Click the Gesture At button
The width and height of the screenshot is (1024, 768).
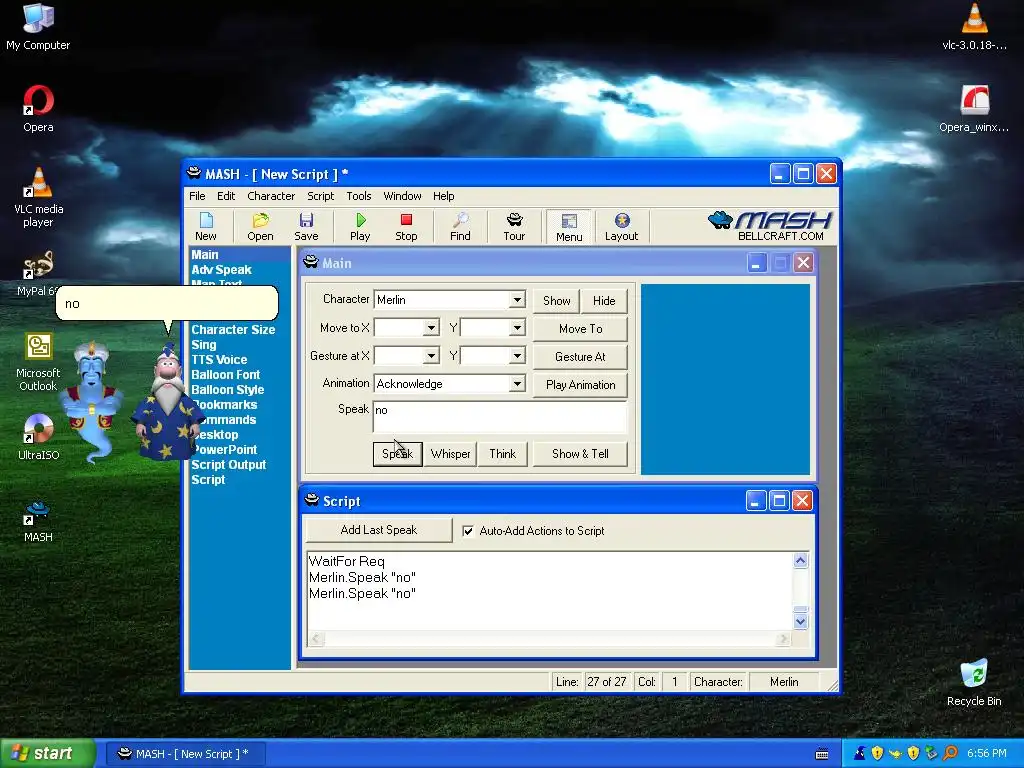580,357
